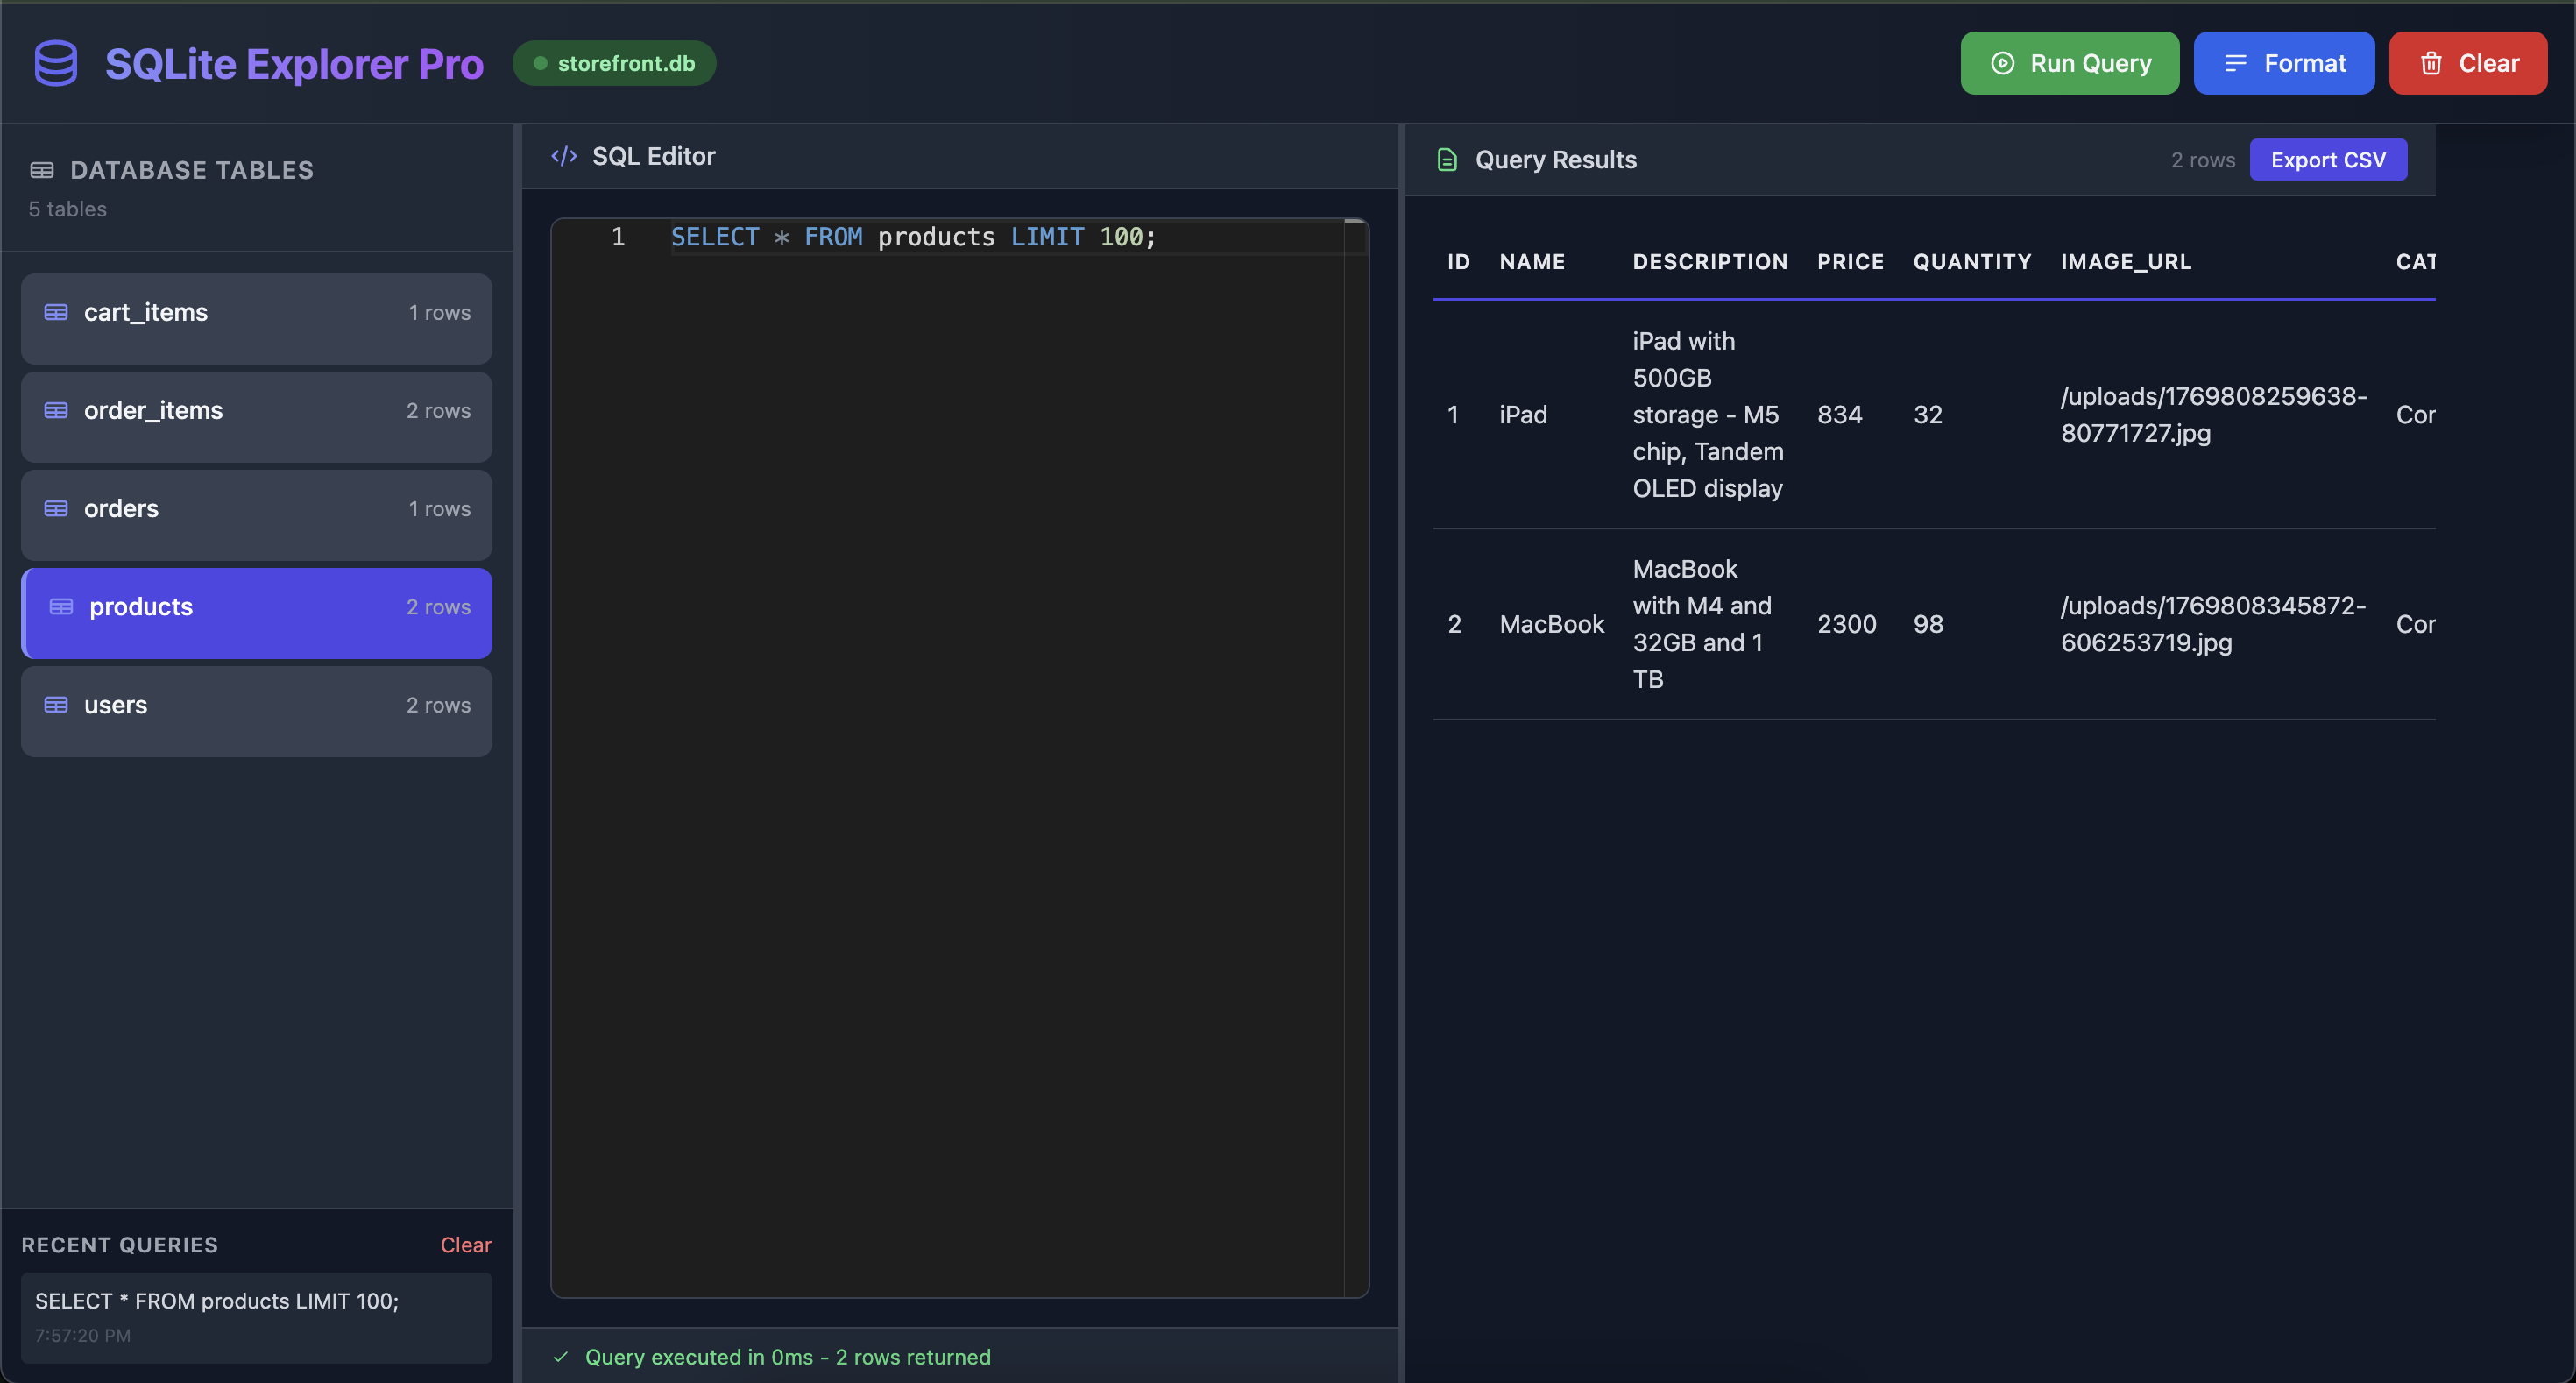This screenshot has height=1383, width=2576.
Task: Select the orders table
Action: point(256,509)
